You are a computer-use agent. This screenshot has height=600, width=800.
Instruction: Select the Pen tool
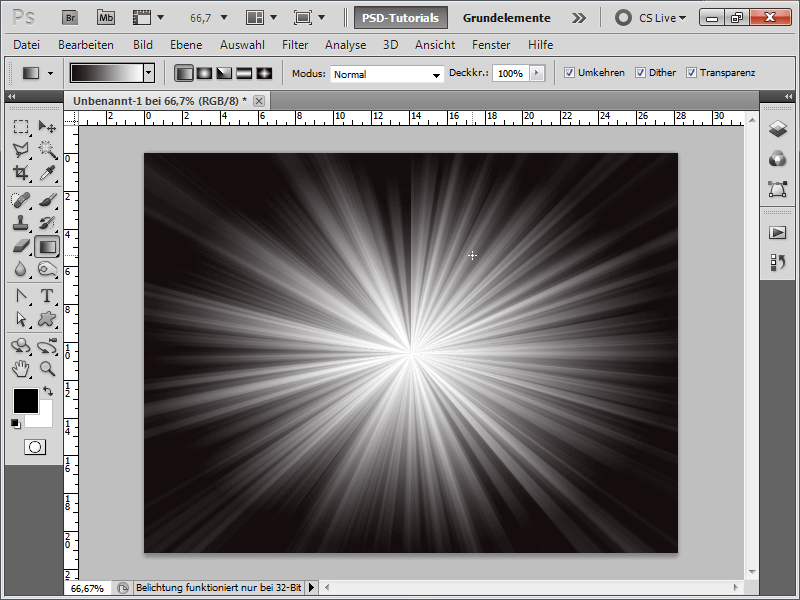click(x=21, y=296)
